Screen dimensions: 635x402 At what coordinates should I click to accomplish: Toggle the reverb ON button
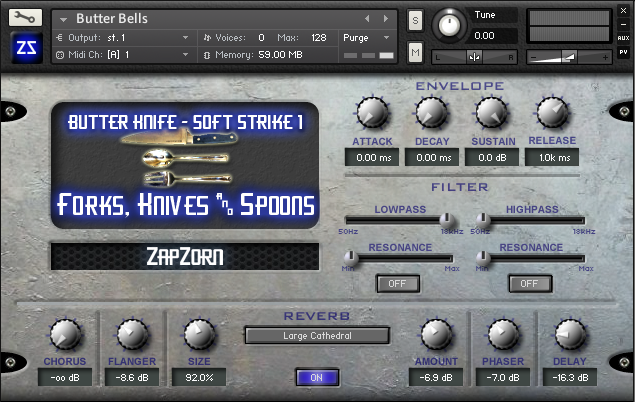[317, 376]
